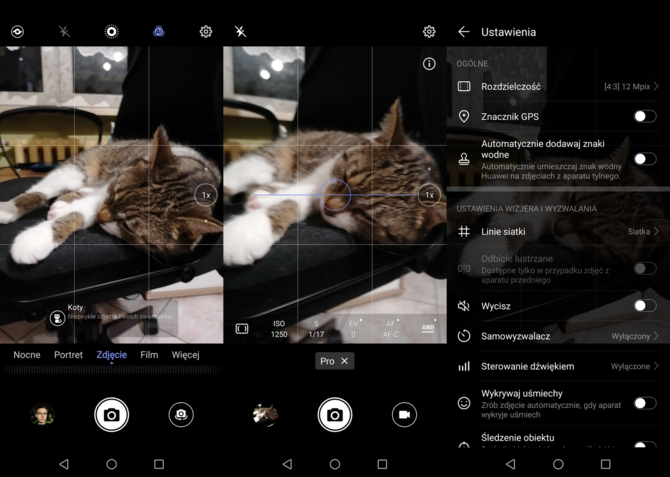The height and width of the screenshot is (477, 670).
Task: Open gallery thumbnail with man's face
Action: (x=42, y=415)
